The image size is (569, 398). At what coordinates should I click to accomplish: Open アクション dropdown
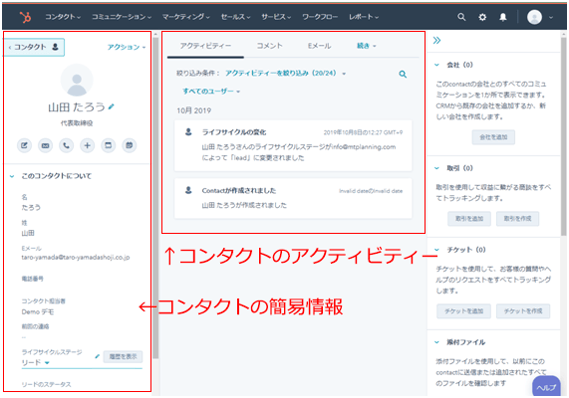click(126, 47)
